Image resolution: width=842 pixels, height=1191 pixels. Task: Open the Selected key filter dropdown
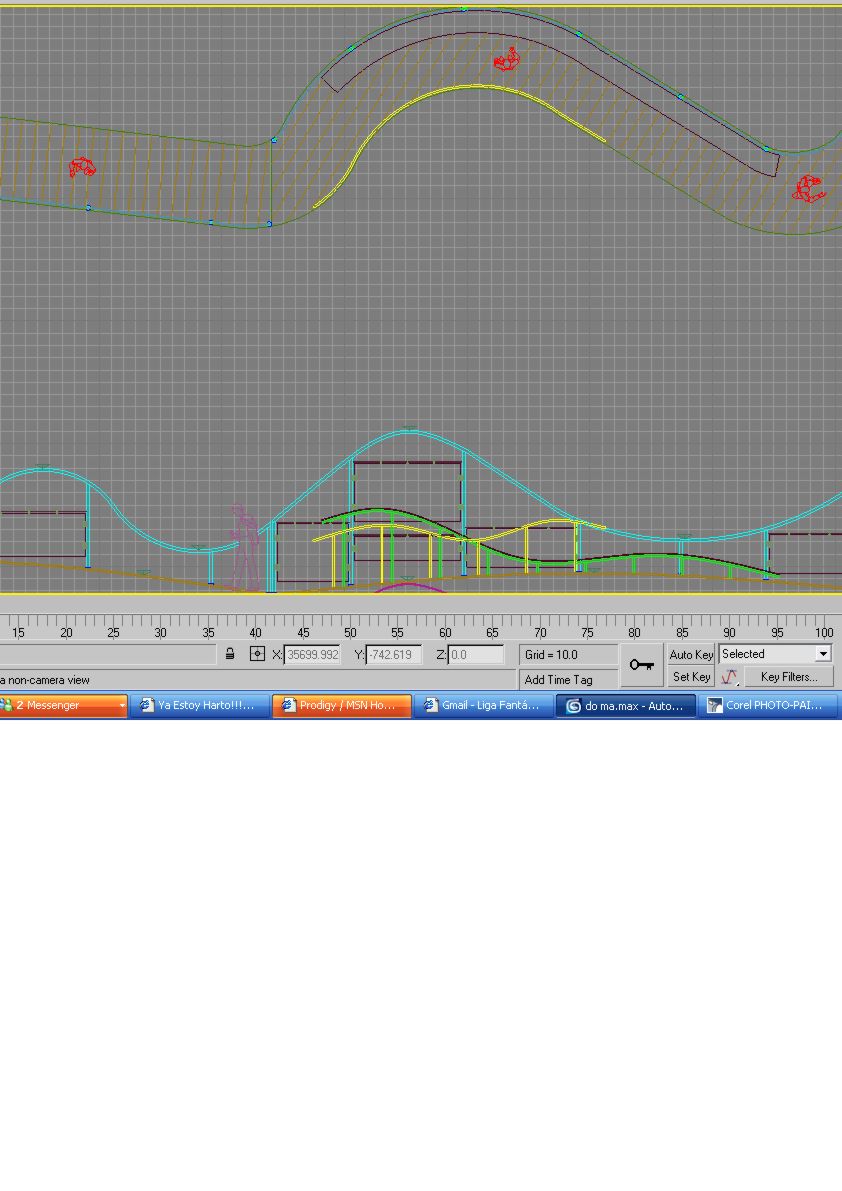[776, 654]
